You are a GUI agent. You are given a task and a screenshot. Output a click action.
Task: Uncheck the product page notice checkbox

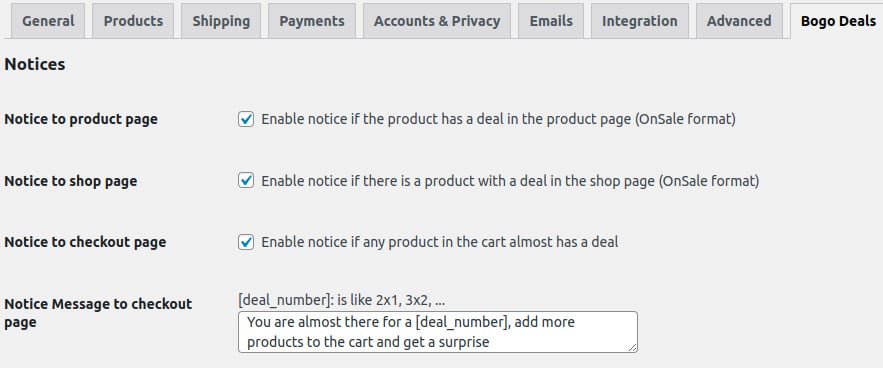(x=246, y=119)
